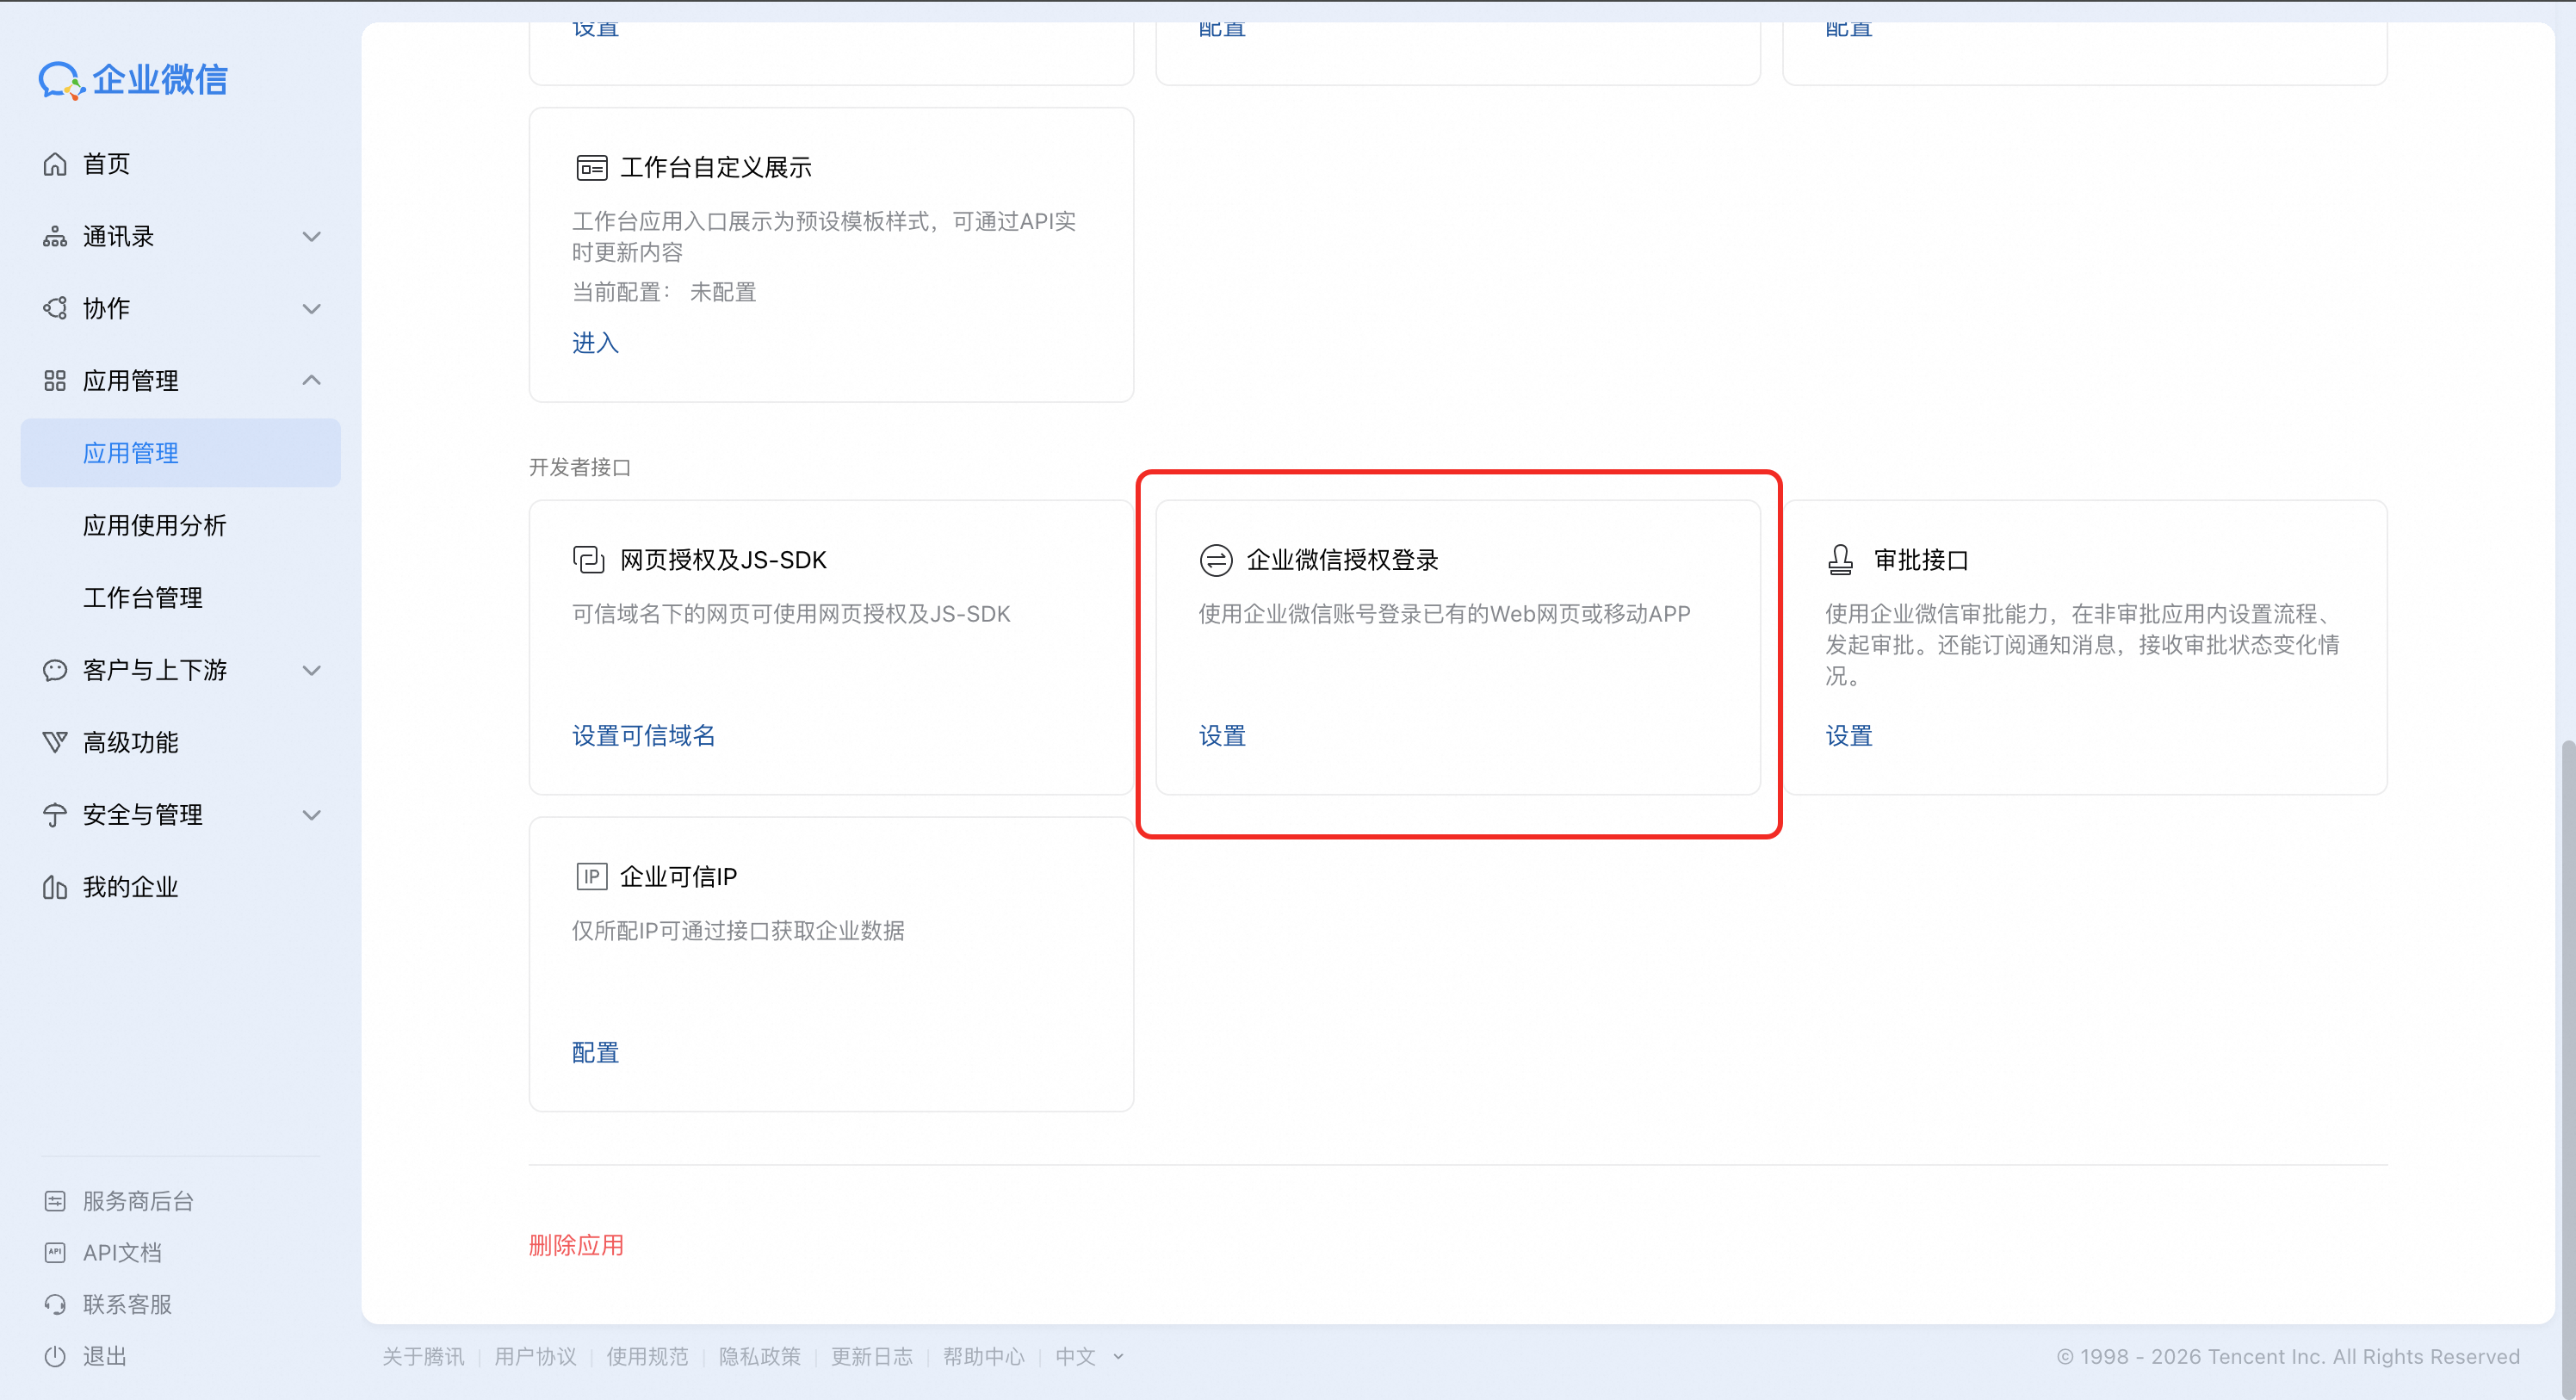Click the 联系客服 headset icon

click(x=55, y=1304)
